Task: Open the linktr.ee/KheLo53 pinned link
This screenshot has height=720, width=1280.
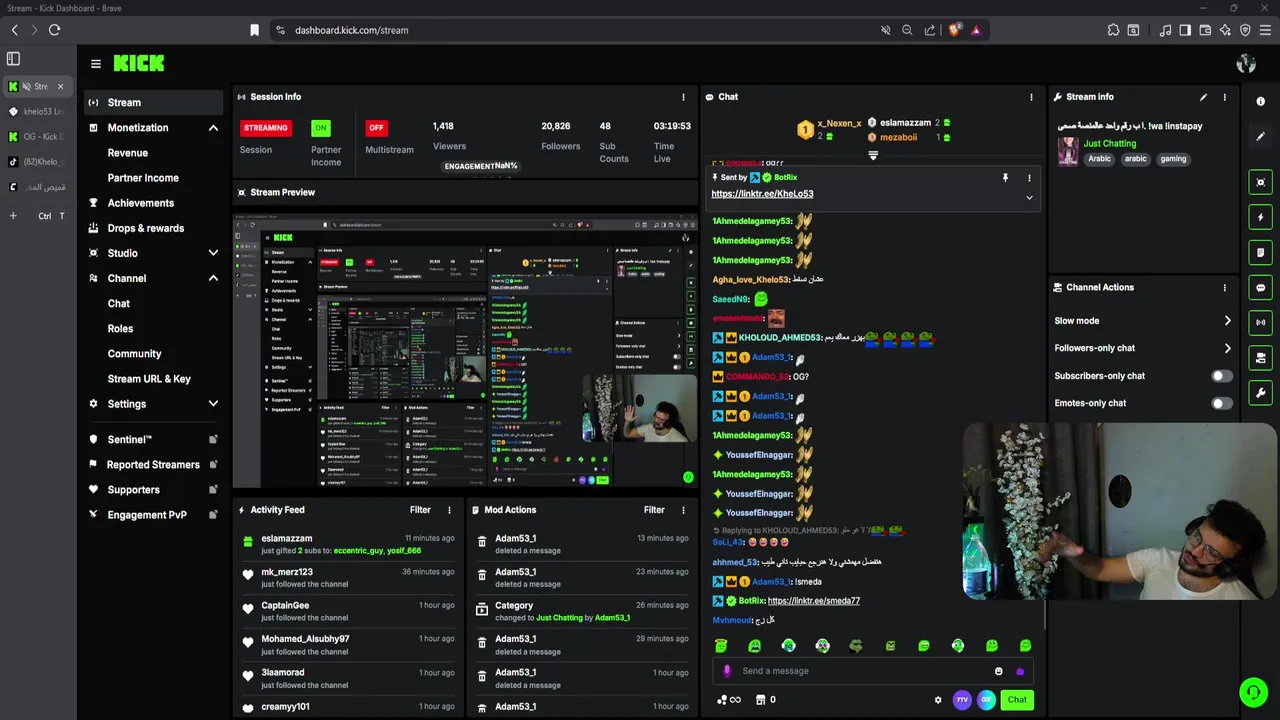Action: [x=762, y=194]
